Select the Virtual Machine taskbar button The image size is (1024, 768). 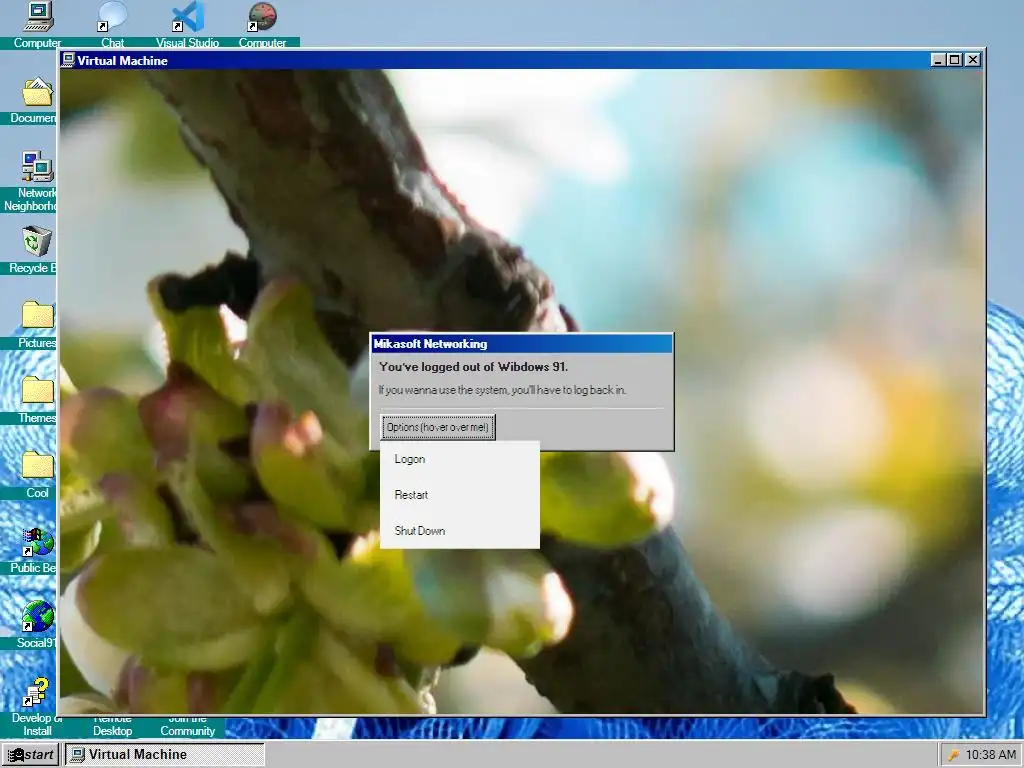[164, 755]
